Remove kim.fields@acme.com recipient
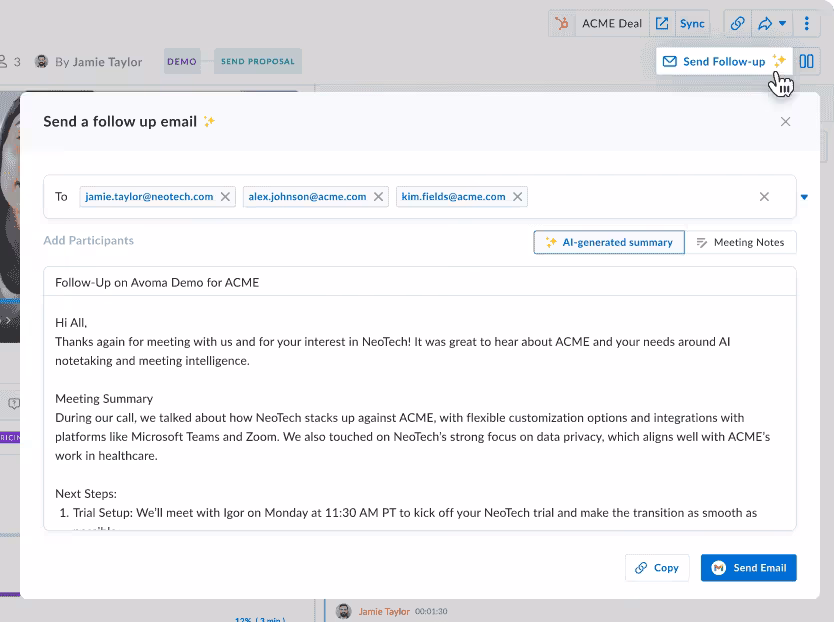 coord(518,197)
